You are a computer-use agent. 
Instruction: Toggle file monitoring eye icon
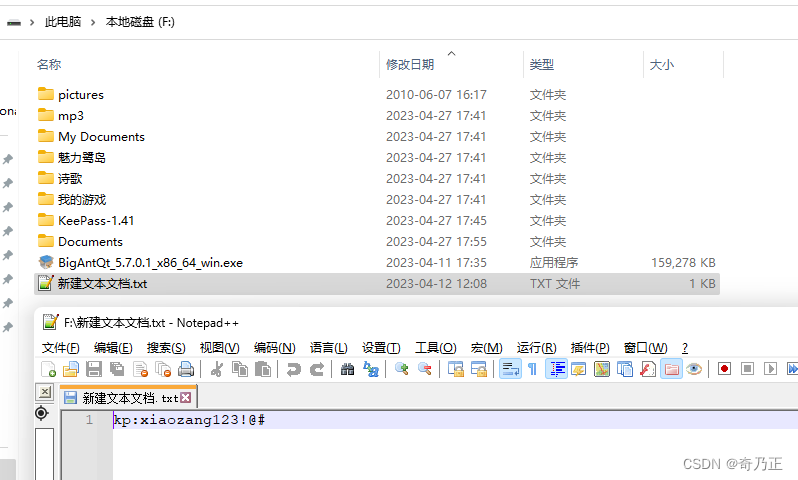coord(694,369)
